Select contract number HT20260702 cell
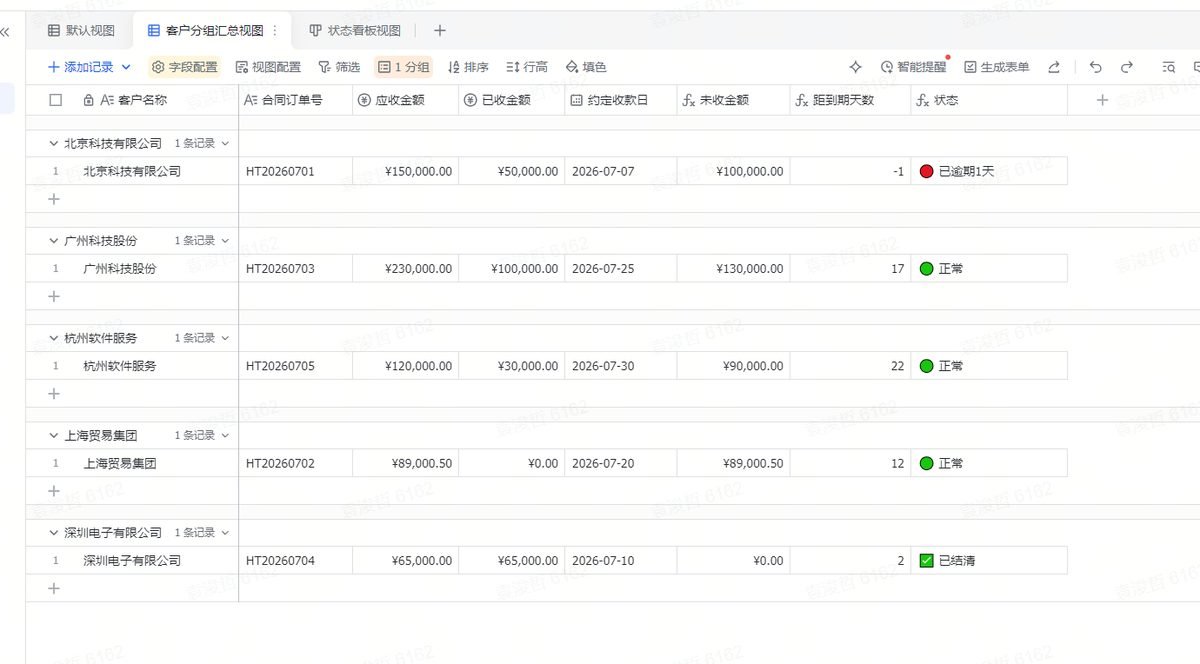 point(296,463)
